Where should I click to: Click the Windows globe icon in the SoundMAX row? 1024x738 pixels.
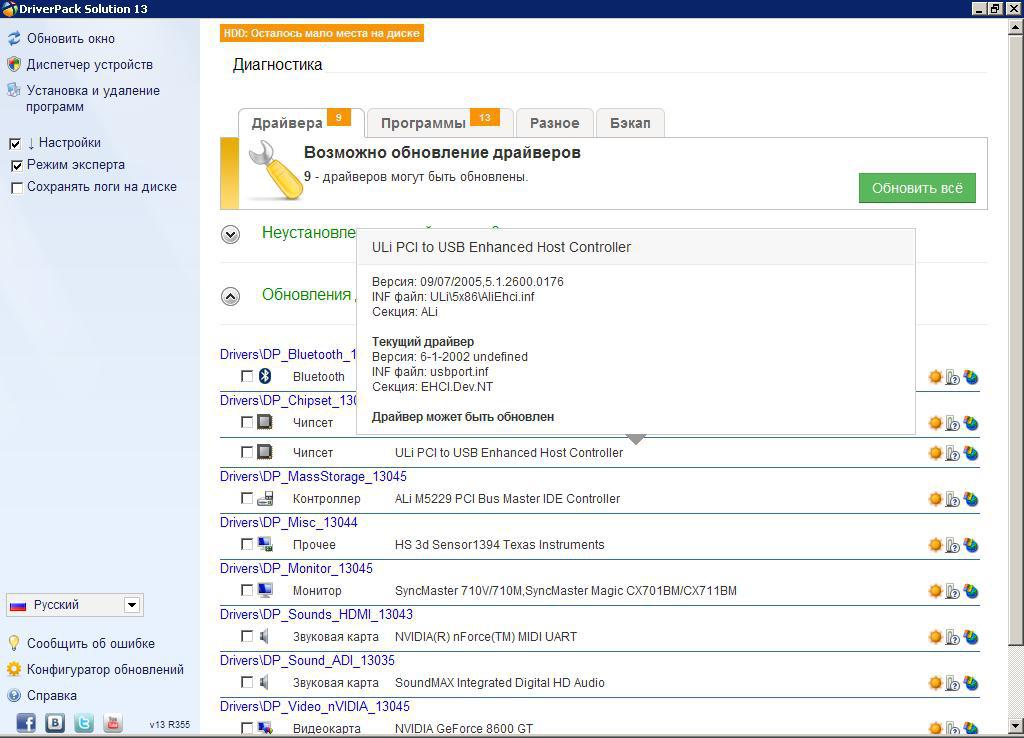971,683
